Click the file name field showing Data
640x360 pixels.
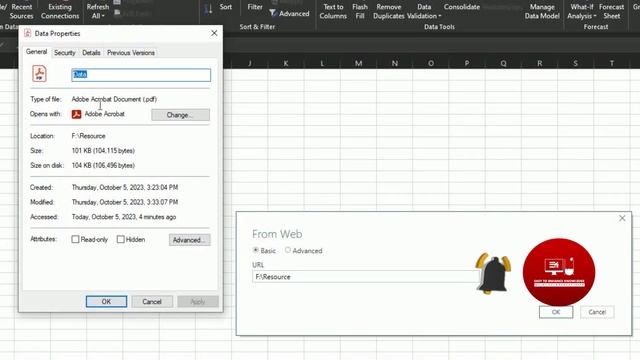click(x=141, y=75)
